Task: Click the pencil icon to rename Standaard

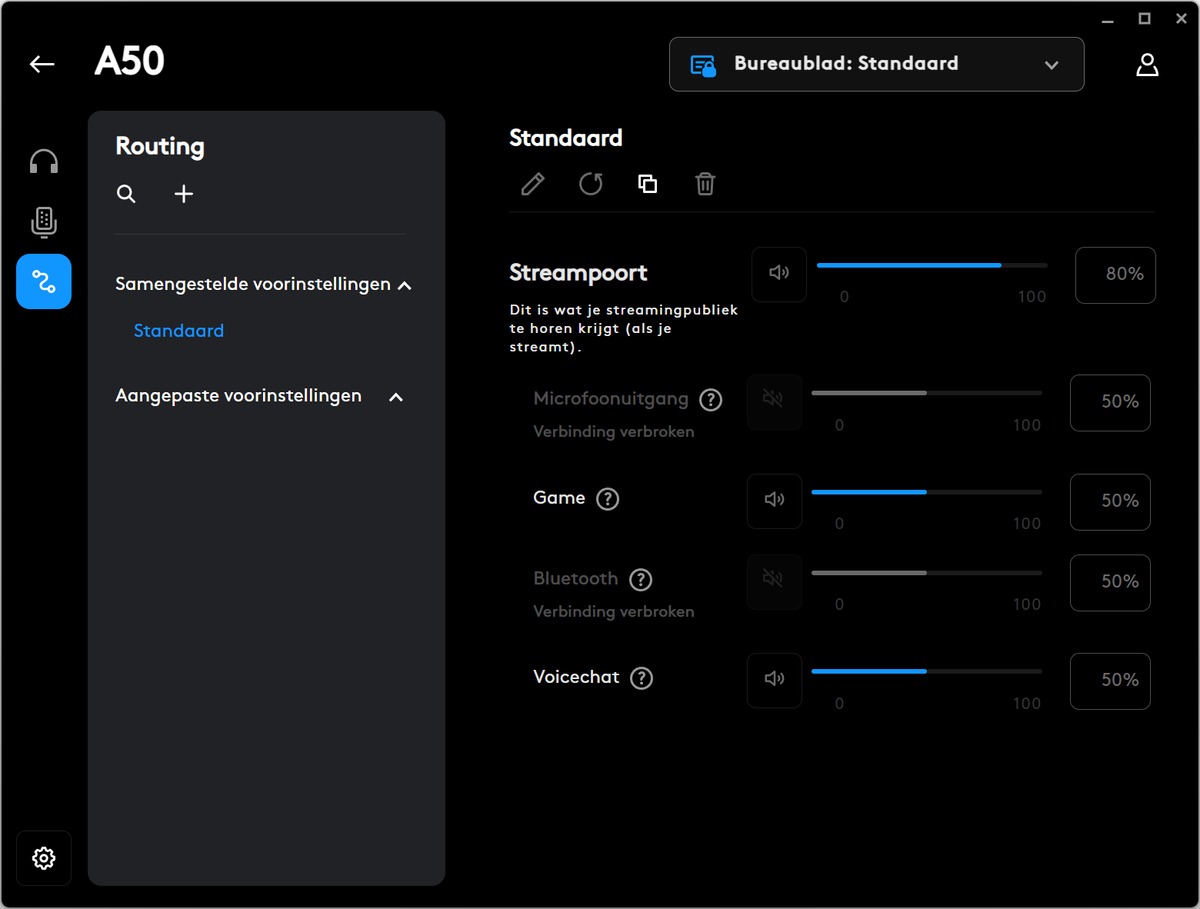Action: 533,184
